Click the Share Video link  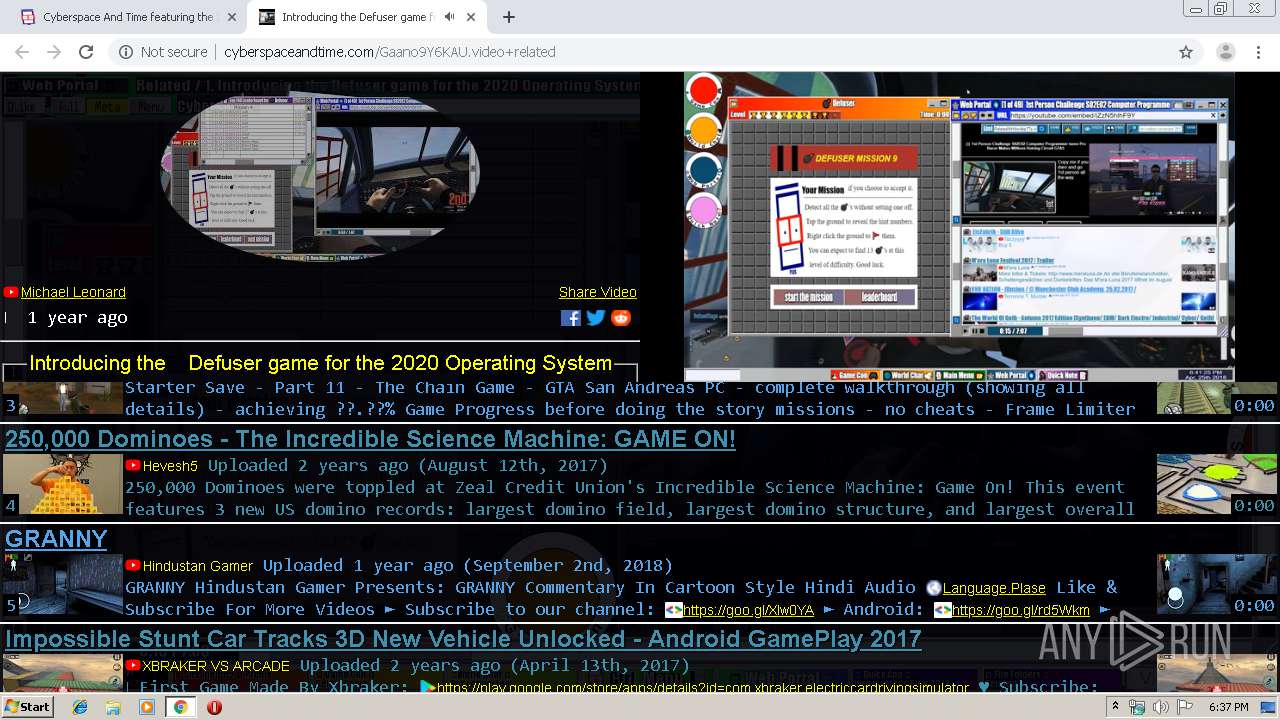tap(598, 292)
